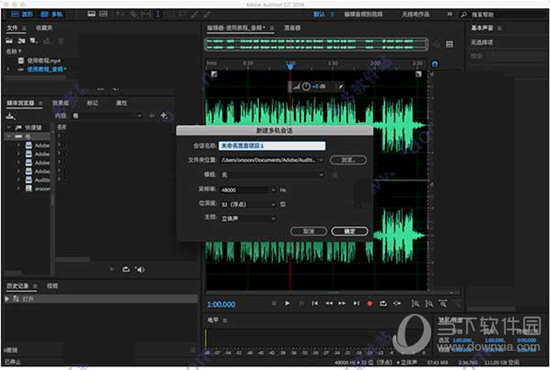Click top-right fade-out handle on waveform

[418, 74]
